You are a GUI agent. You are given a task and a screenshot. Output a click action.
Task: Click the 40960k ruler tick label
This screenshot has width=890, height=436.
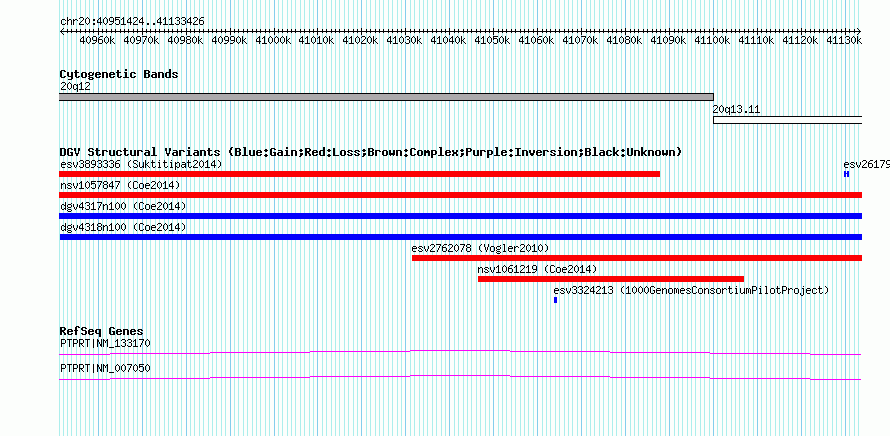coord(97,41)
